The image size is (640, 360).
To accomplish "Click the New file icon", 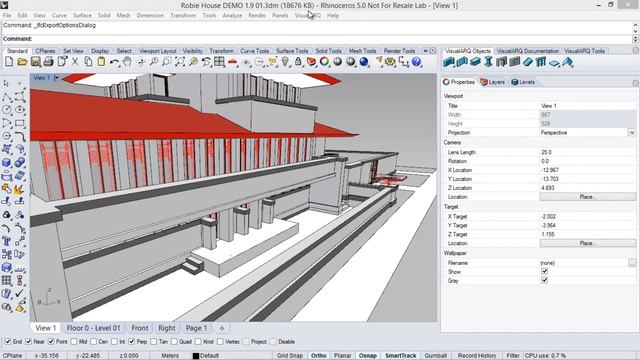I will point(9,62).
